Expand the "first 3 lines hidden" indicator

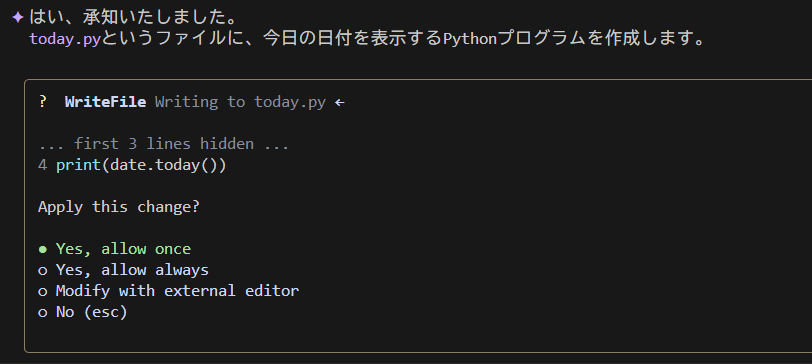(x=164, y=144)
